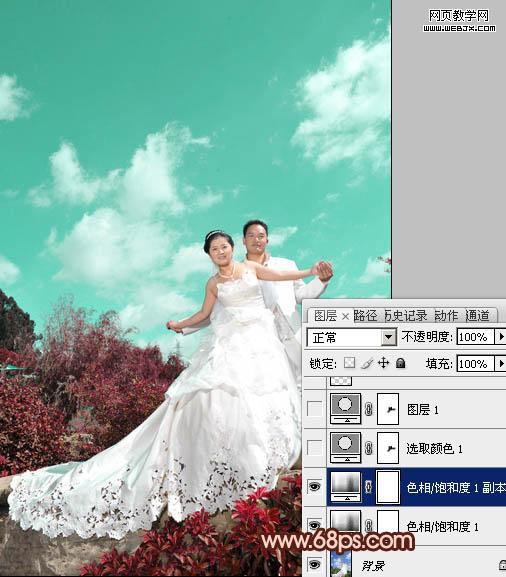Click the lock transparent pixels icon
The width and height of the screenshot is (506, 577).
[x=349, y=363]
